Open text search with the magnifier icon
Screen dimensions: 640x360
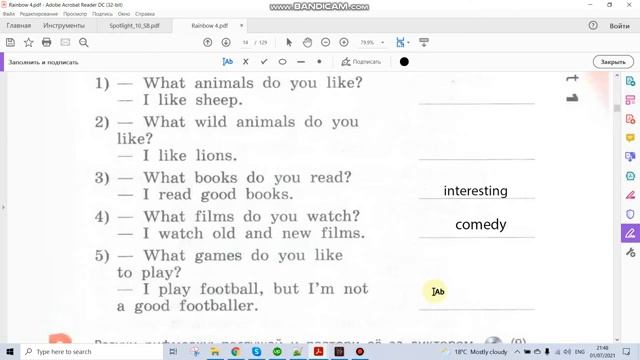[84, 42]
